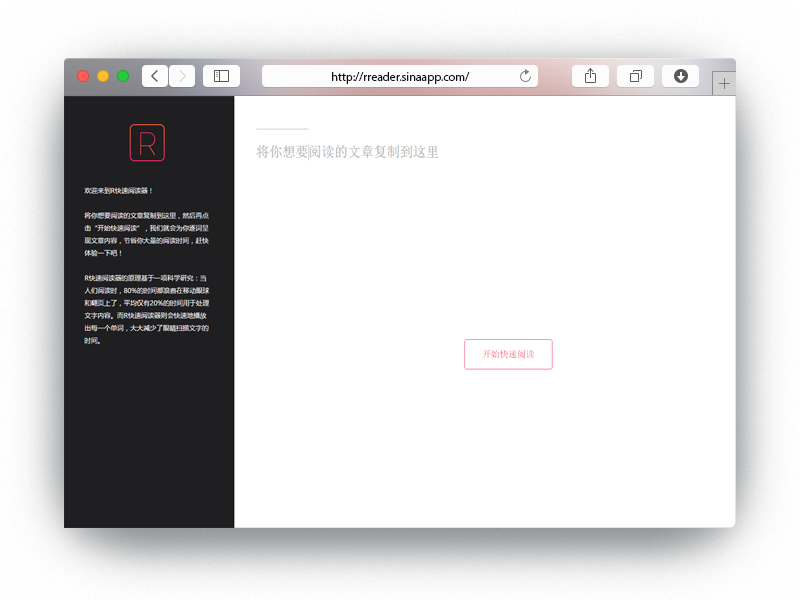
Task: Show all tabs overview icon
Action: pos(635,77)
